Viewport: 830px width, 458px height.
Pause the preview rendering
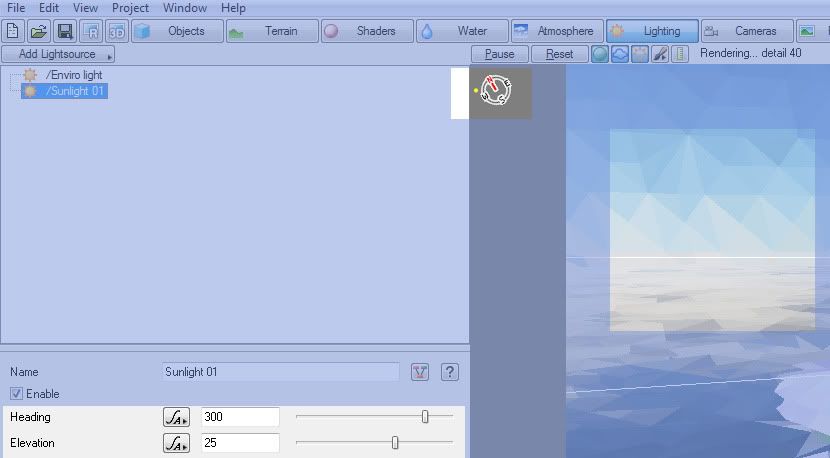[x=500, y=54]
